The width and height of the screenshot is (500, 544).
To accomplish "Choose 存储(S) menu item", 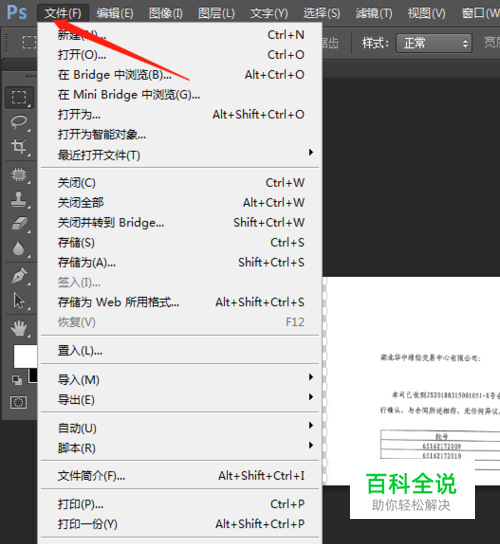I will coord(180,243).
